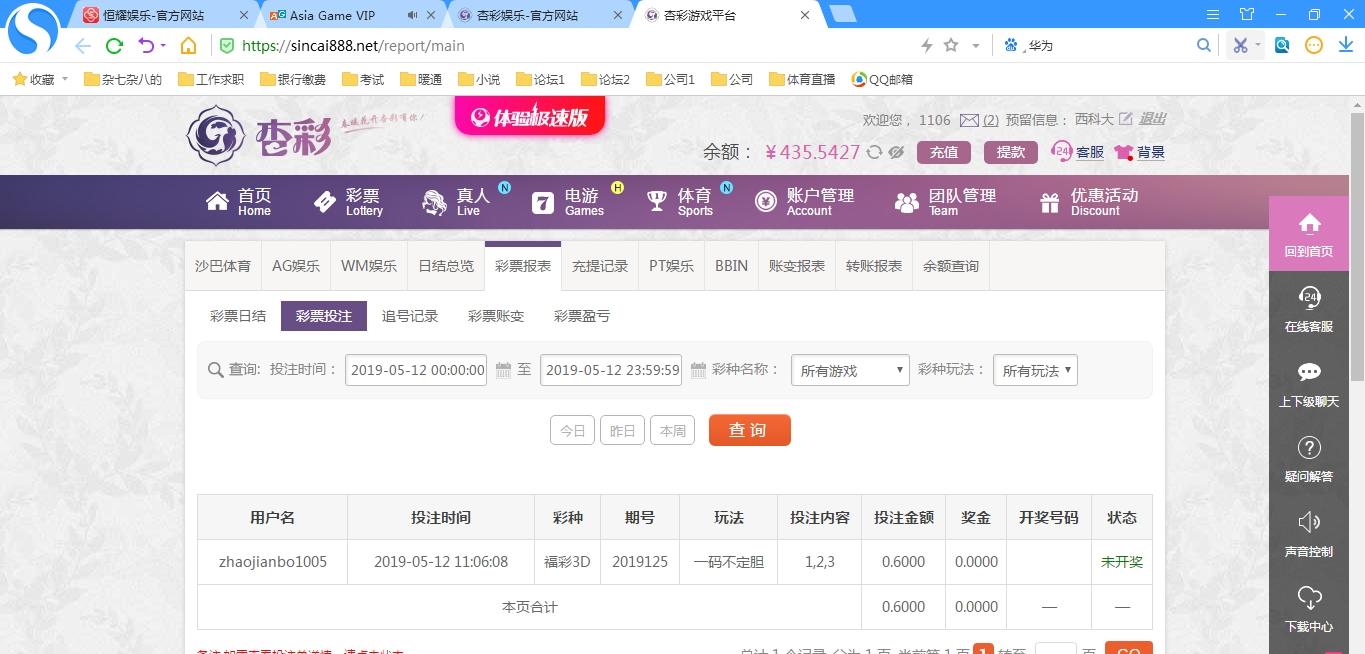Select 彩票日结 sub-tab
The image size is (1365, 654).
(238, 316)
